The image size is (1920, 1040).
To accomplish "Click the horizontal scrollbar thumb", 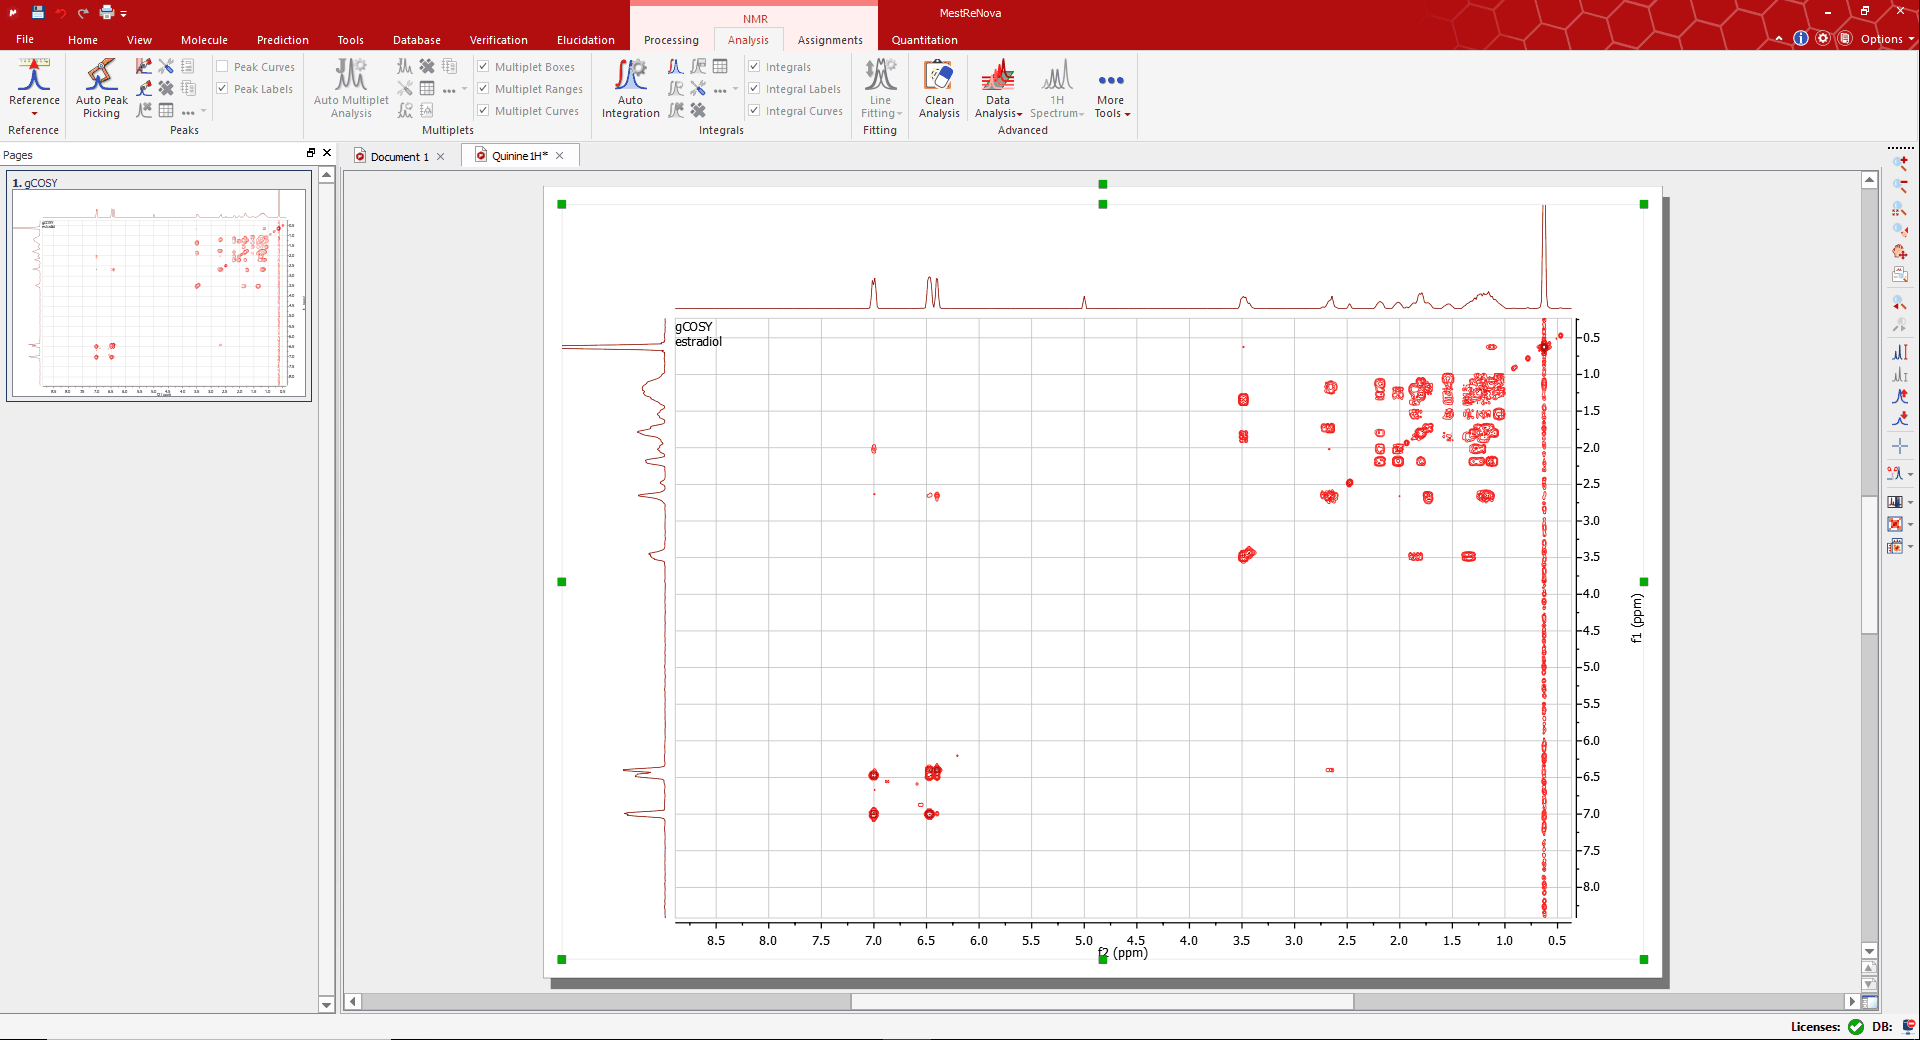I will click(1102, 1001).
